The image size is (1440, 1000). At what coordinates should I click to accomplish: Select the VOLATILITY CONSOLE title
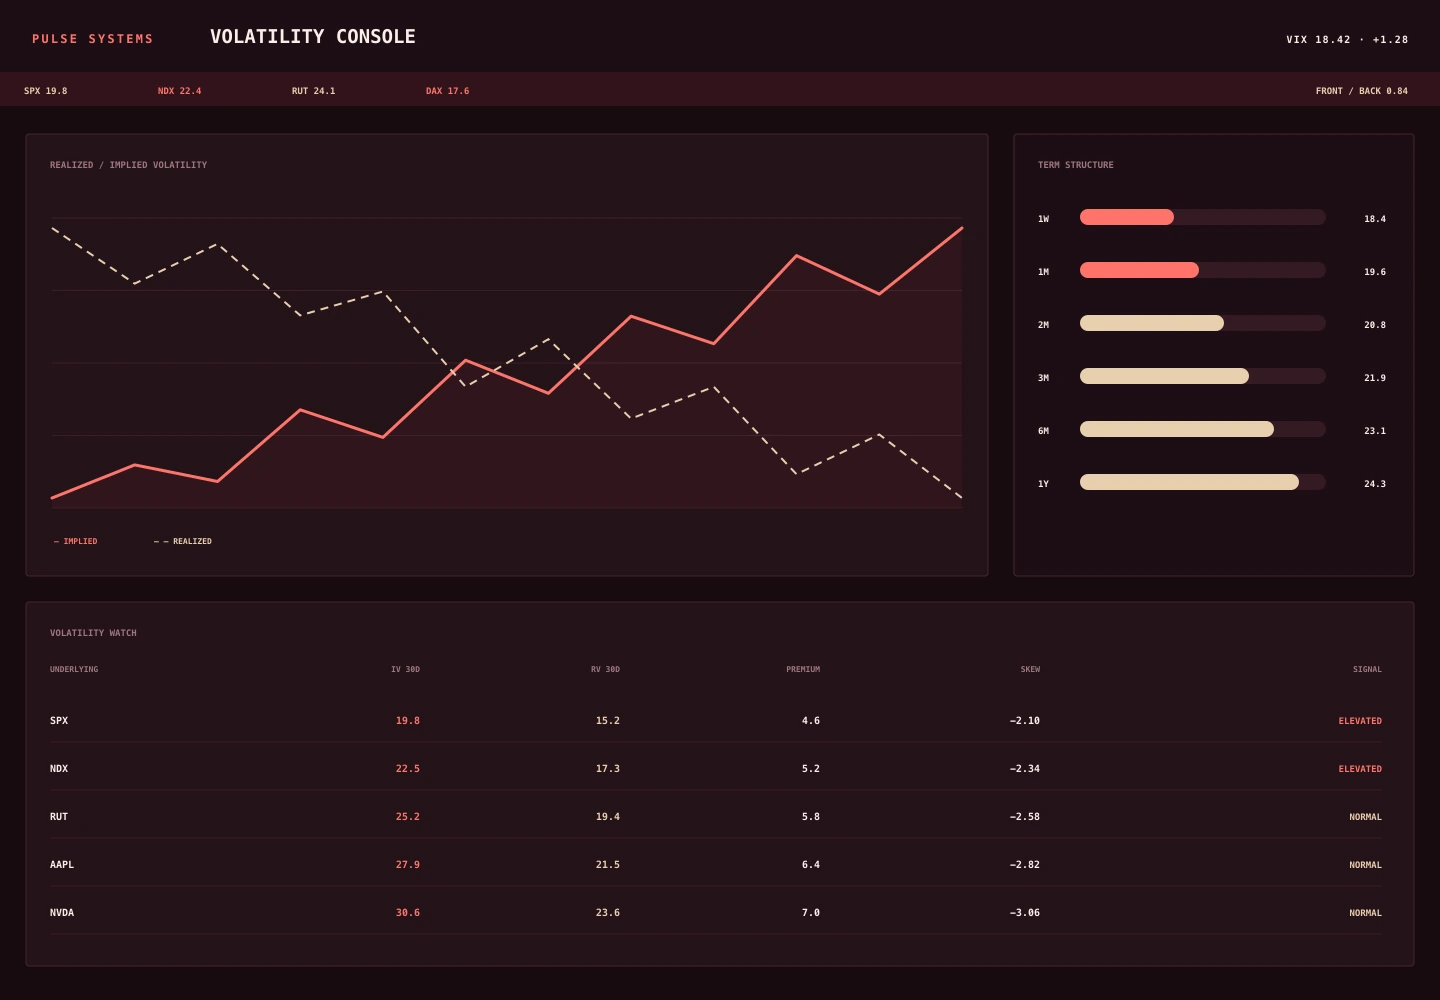coord(313,37)
